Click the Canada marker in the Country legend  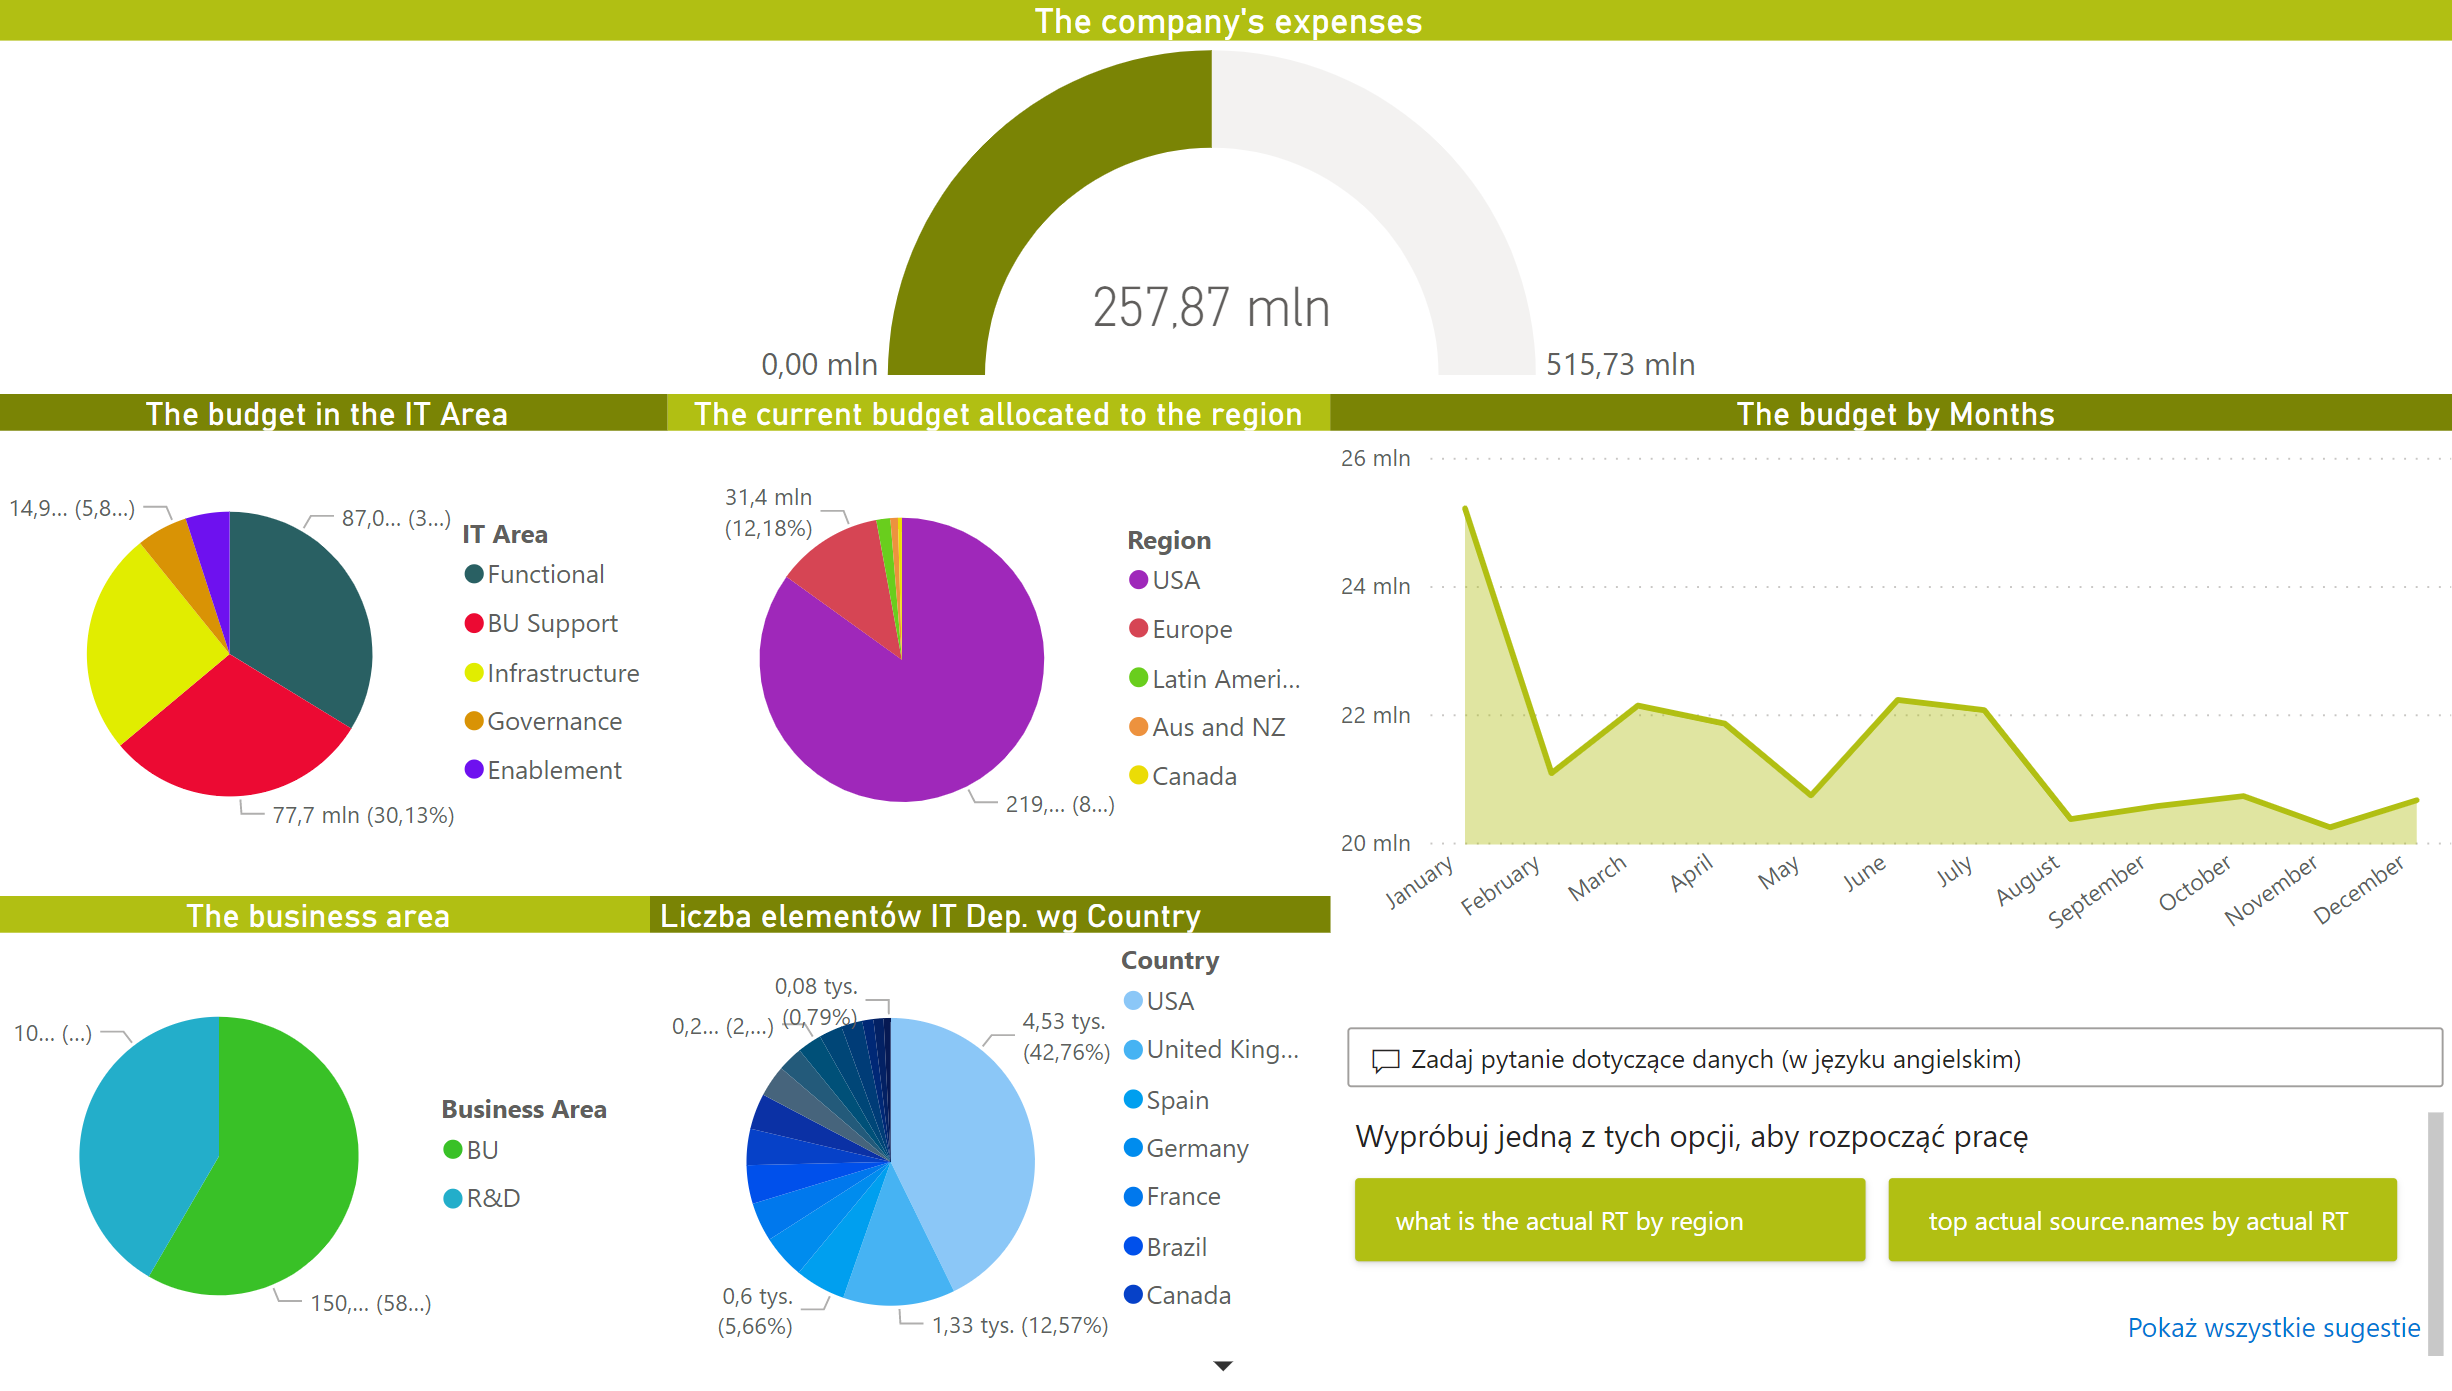pos(1133,1295)
